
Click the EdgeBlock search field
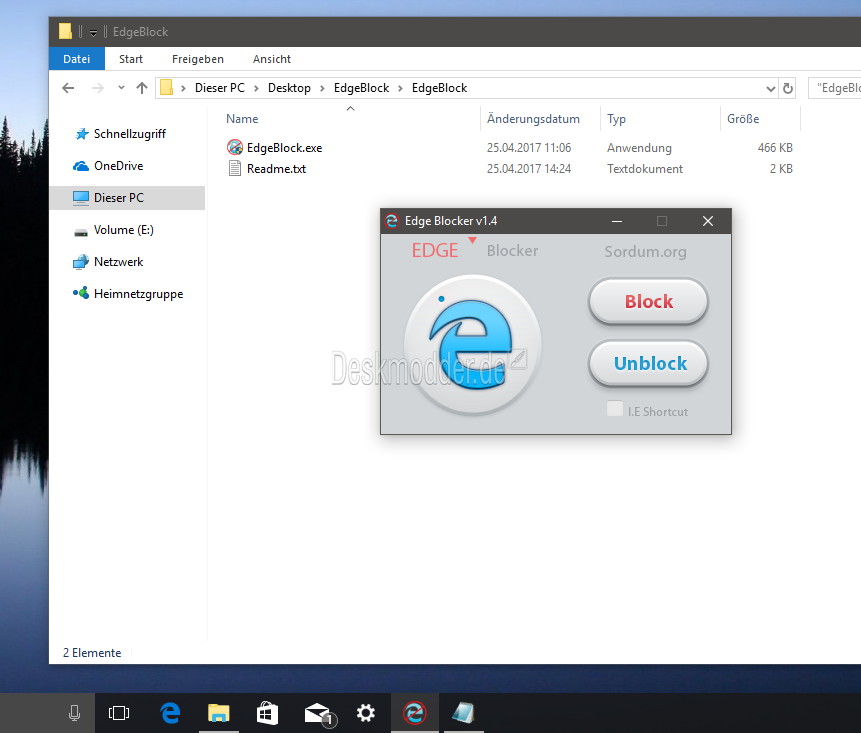[835, 88]
